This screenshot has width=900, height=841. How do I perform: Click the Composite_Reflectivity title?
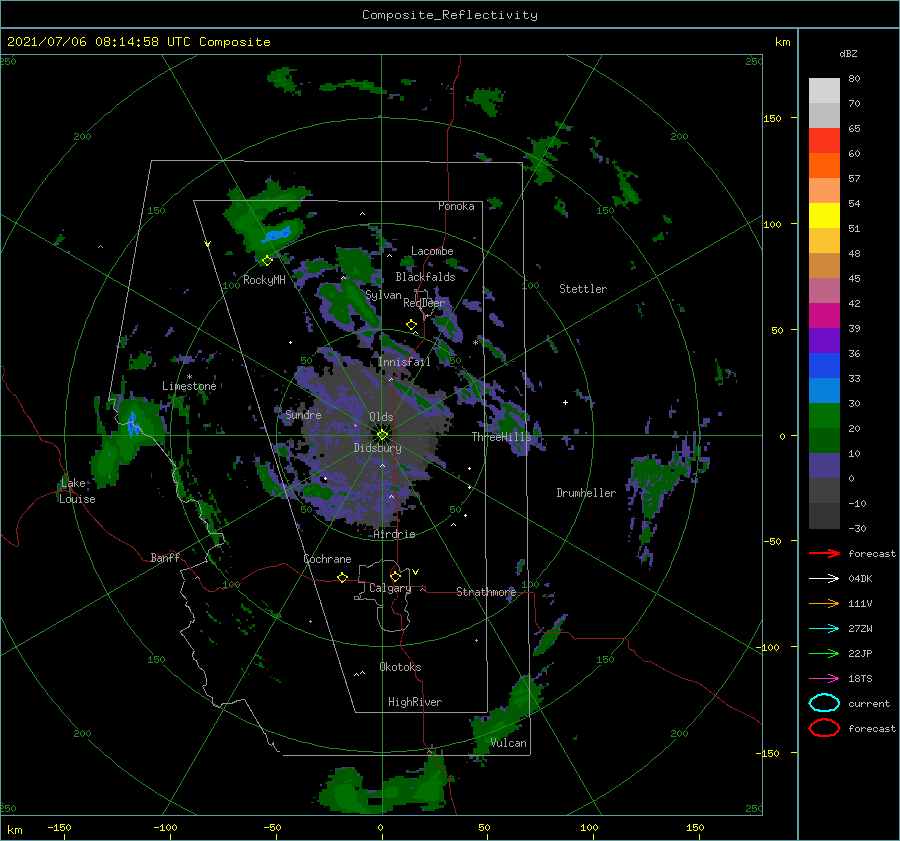(450, 15)
